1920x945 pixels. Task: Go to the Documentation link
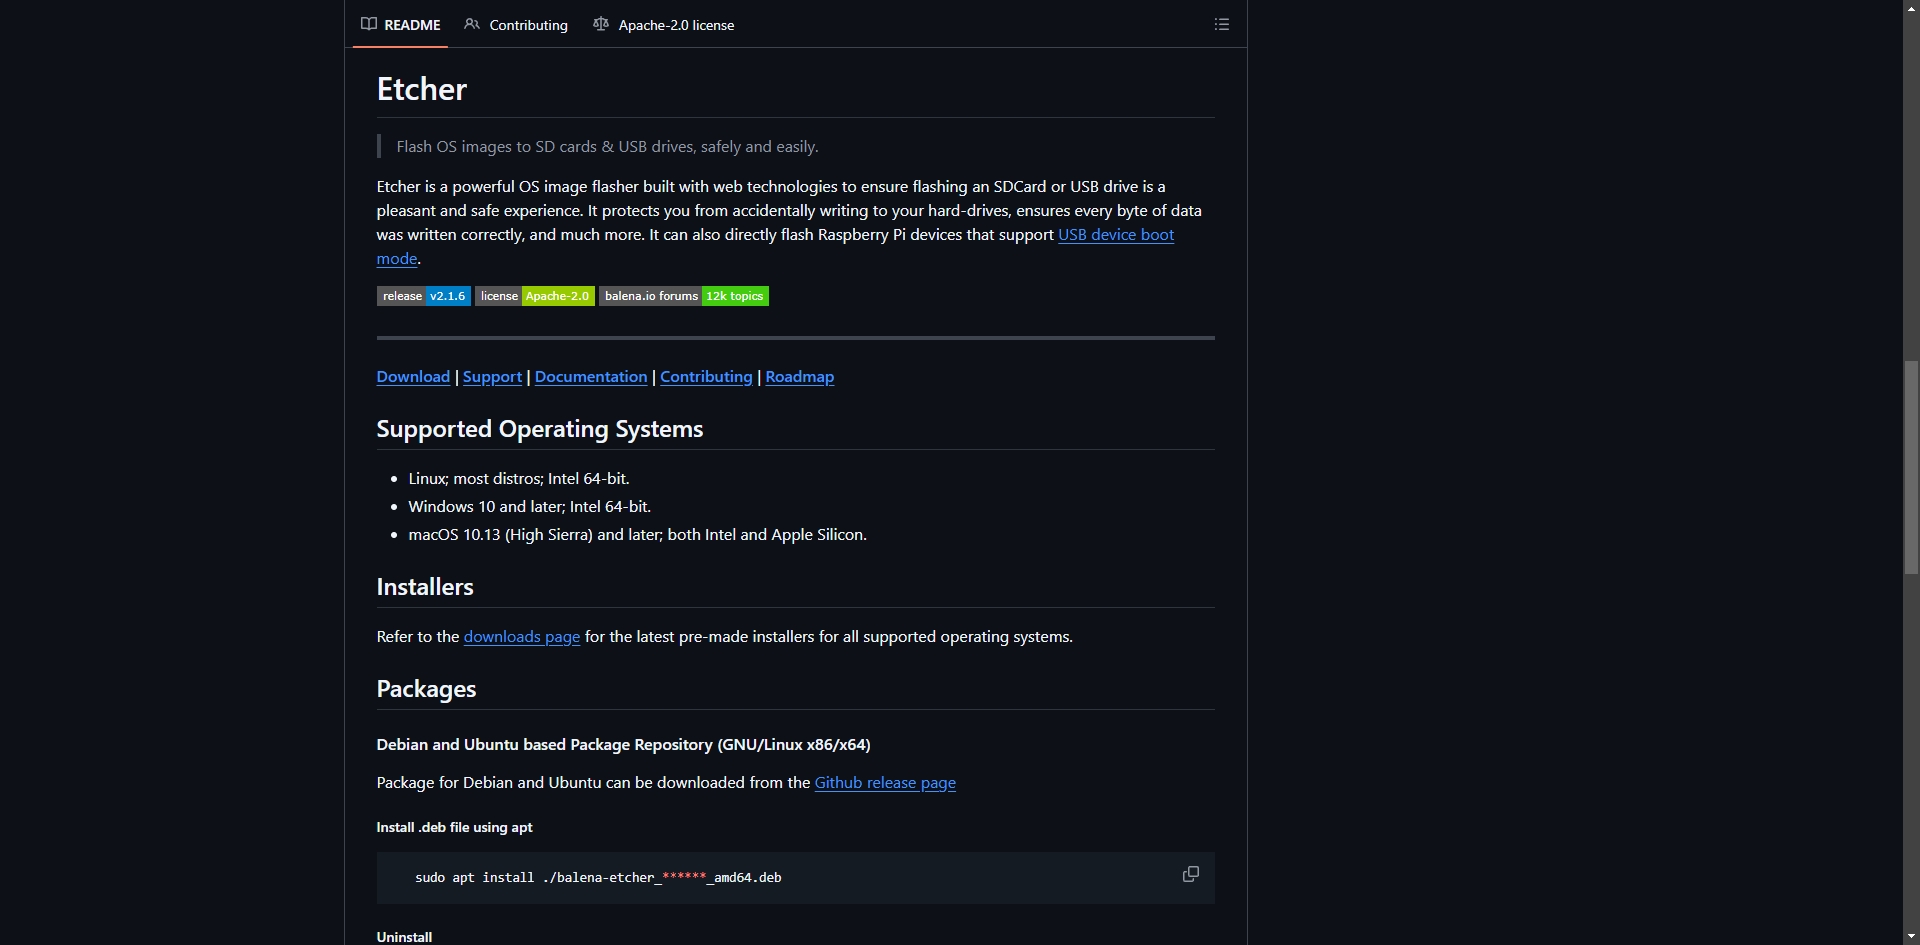pos(591,376)
